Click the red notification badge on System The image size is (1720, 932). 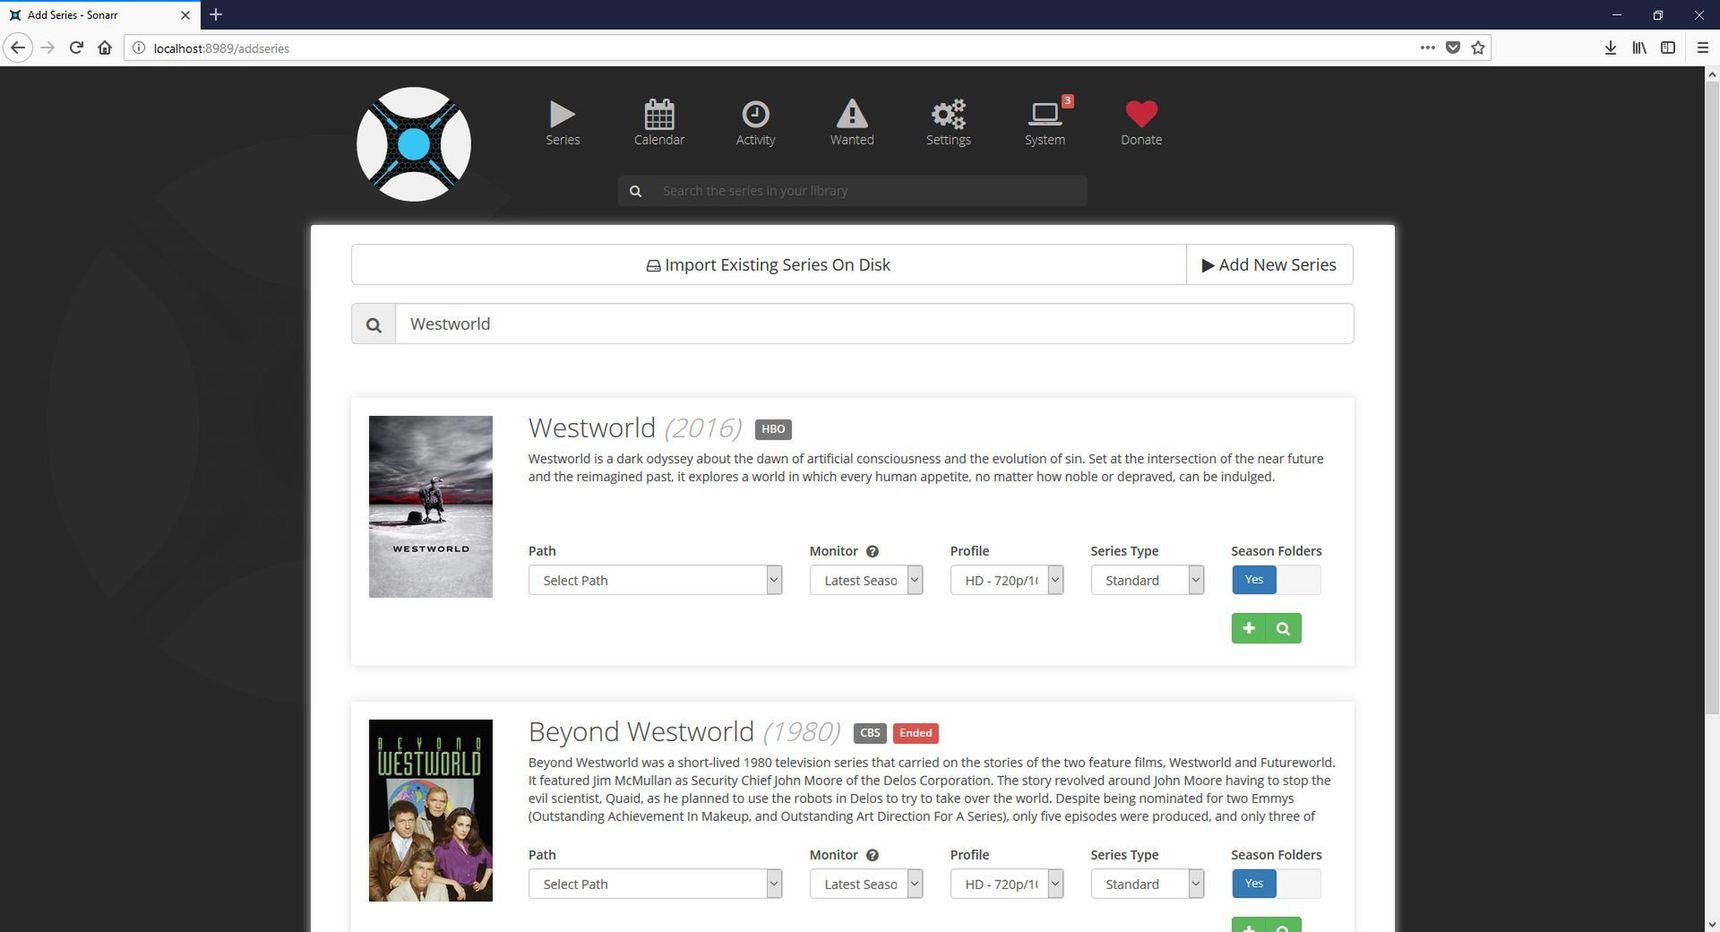1068,100
